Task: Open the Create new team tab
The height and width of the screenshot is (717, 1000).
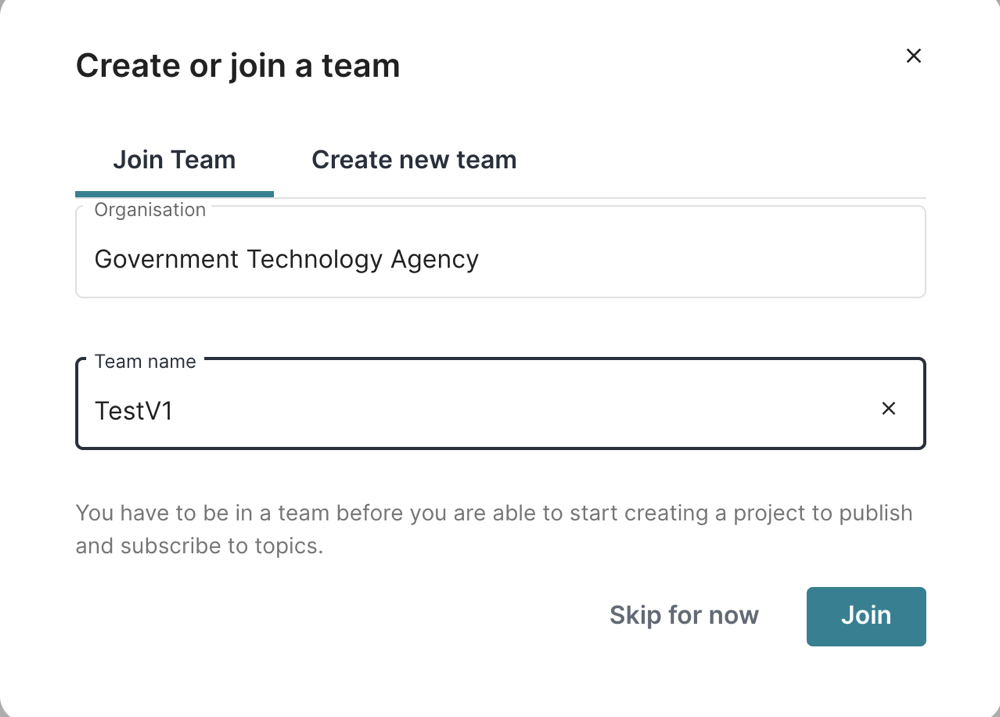Action: pyautogui.click(x=414, y=160)
